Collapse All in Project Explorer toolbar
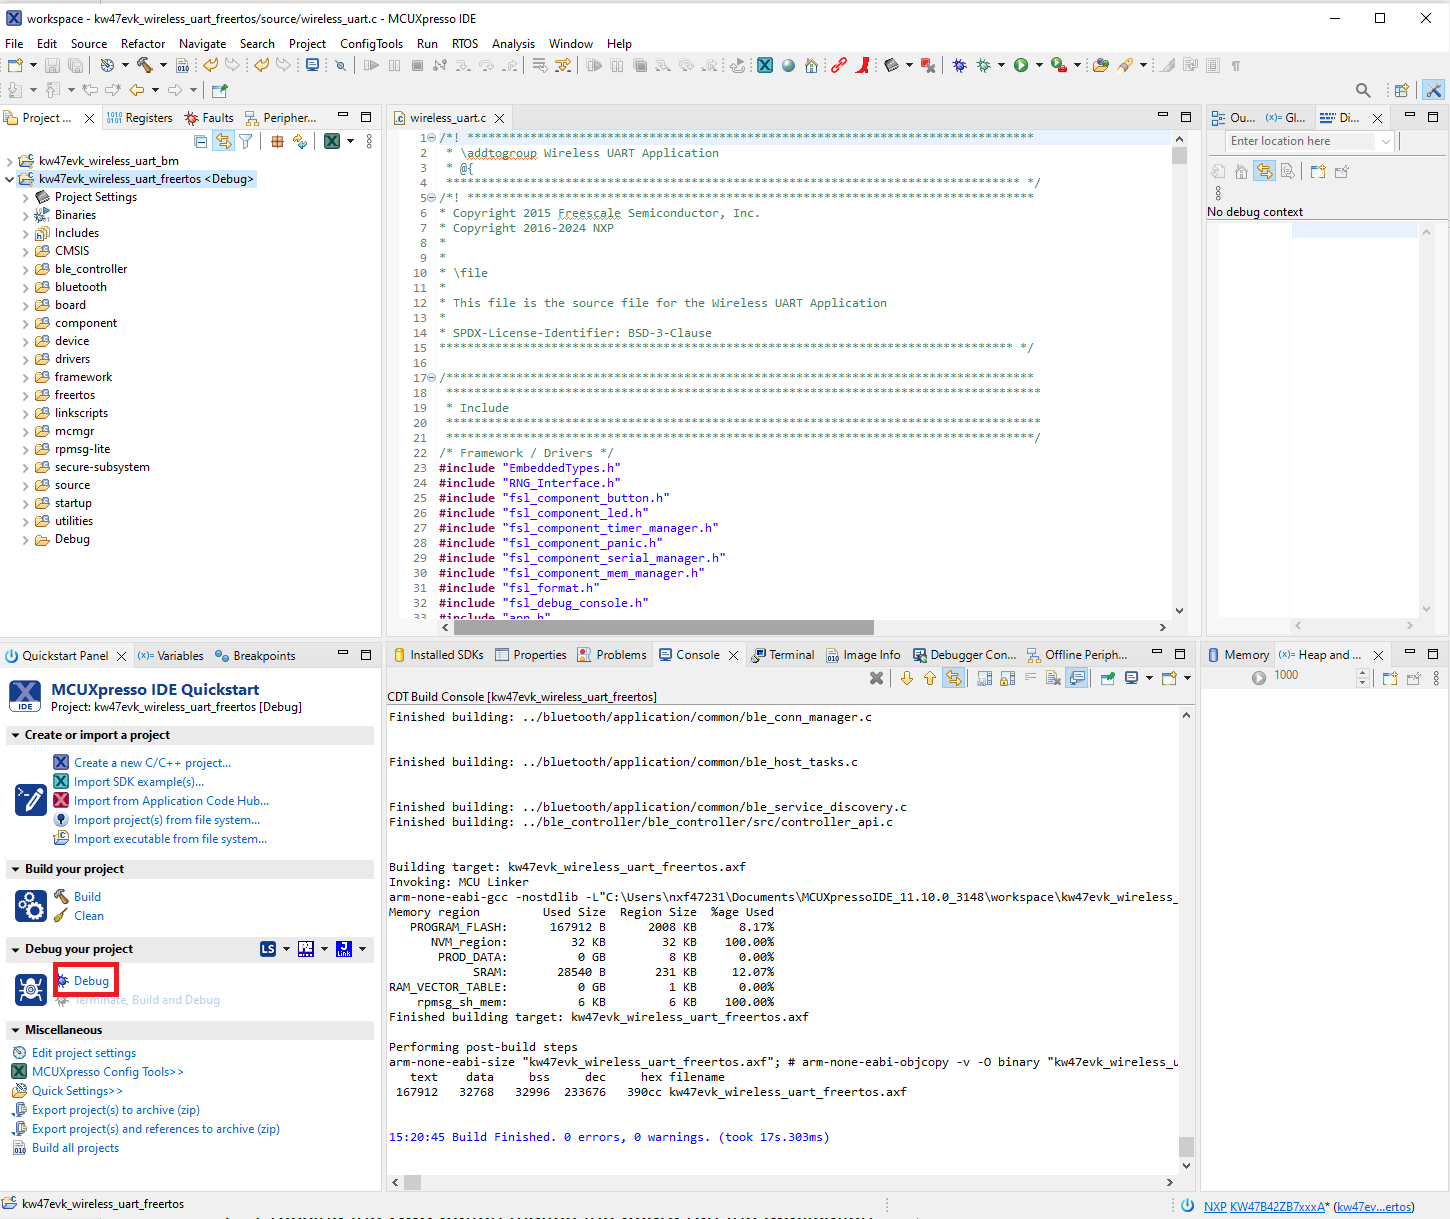The height and width of the screenshot is (1219, 1450). [200, 141]
